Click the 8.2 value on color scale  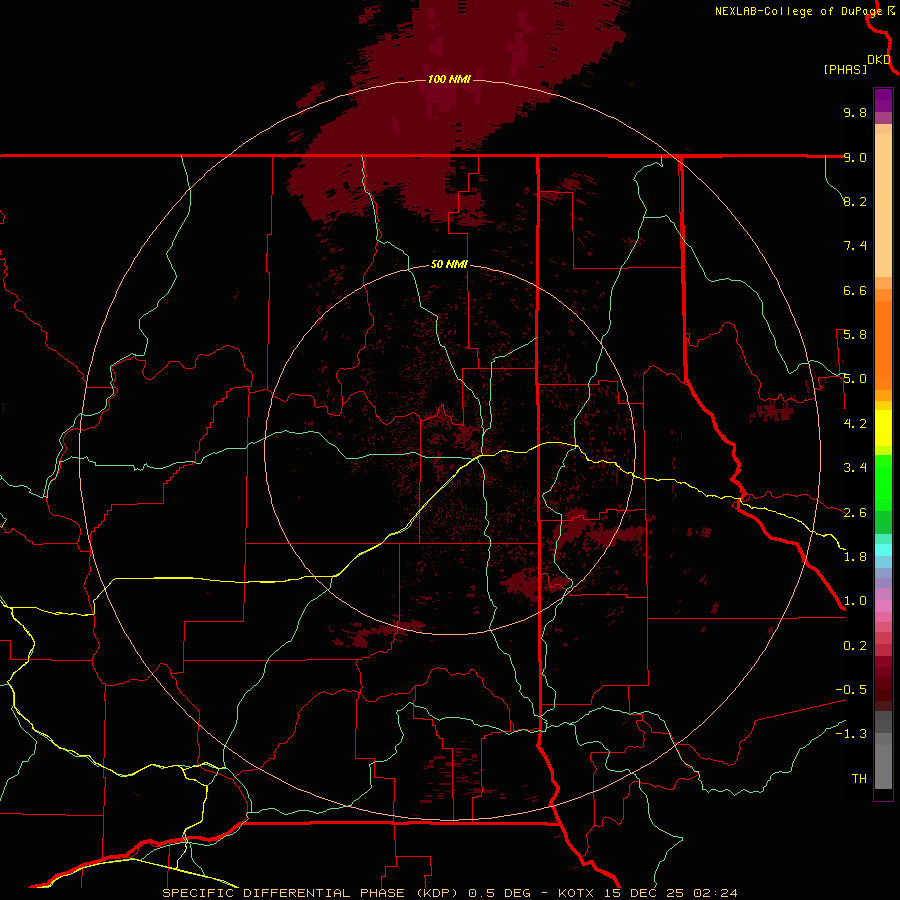pyautogui.click(x=855, y=201)
